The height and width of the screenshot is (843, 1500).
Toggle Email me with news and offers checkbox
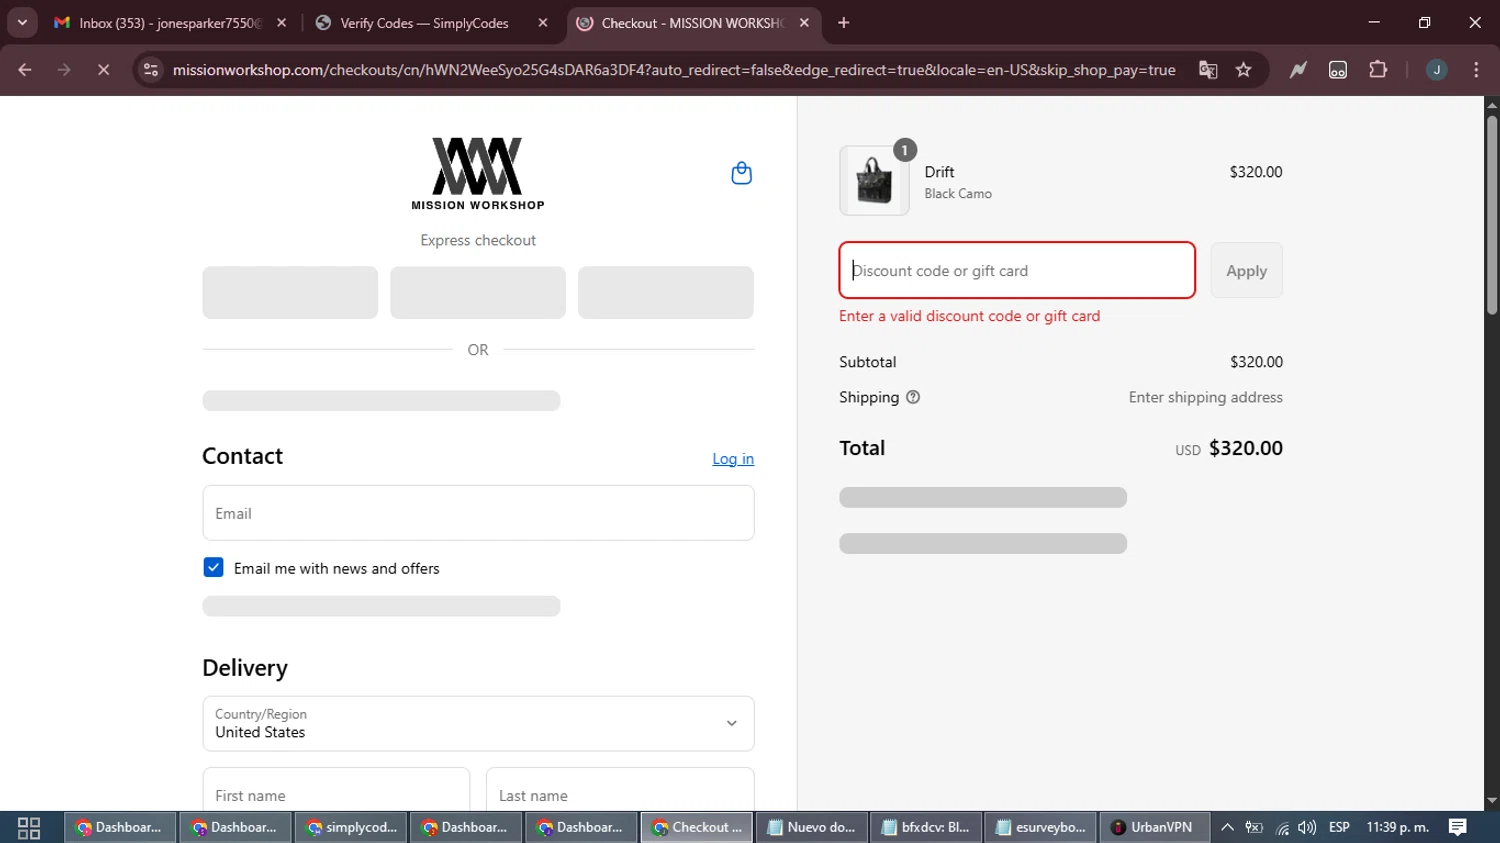point(213,568)
